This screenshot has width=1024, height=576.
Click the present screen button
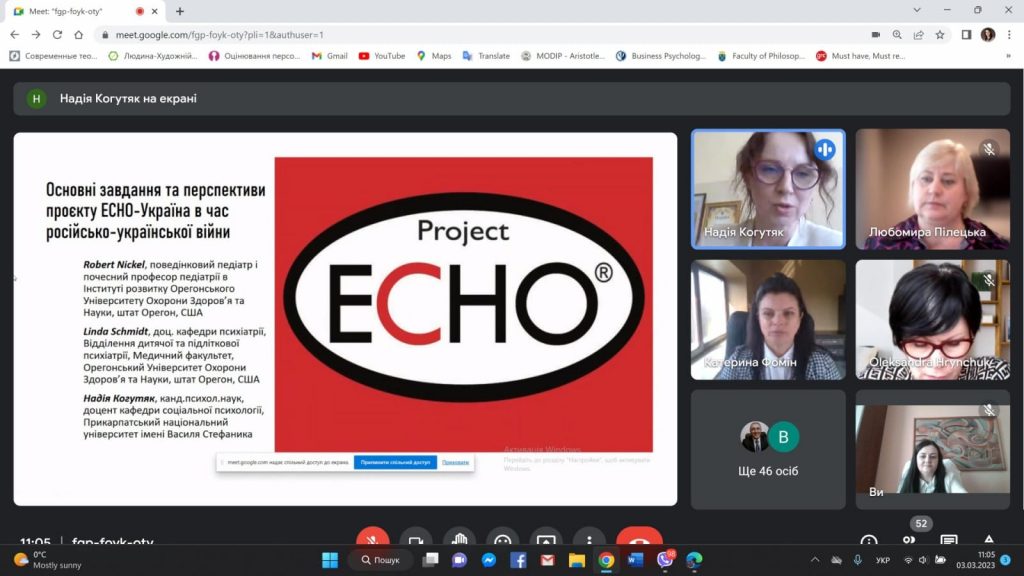click(x=545, y=541)
